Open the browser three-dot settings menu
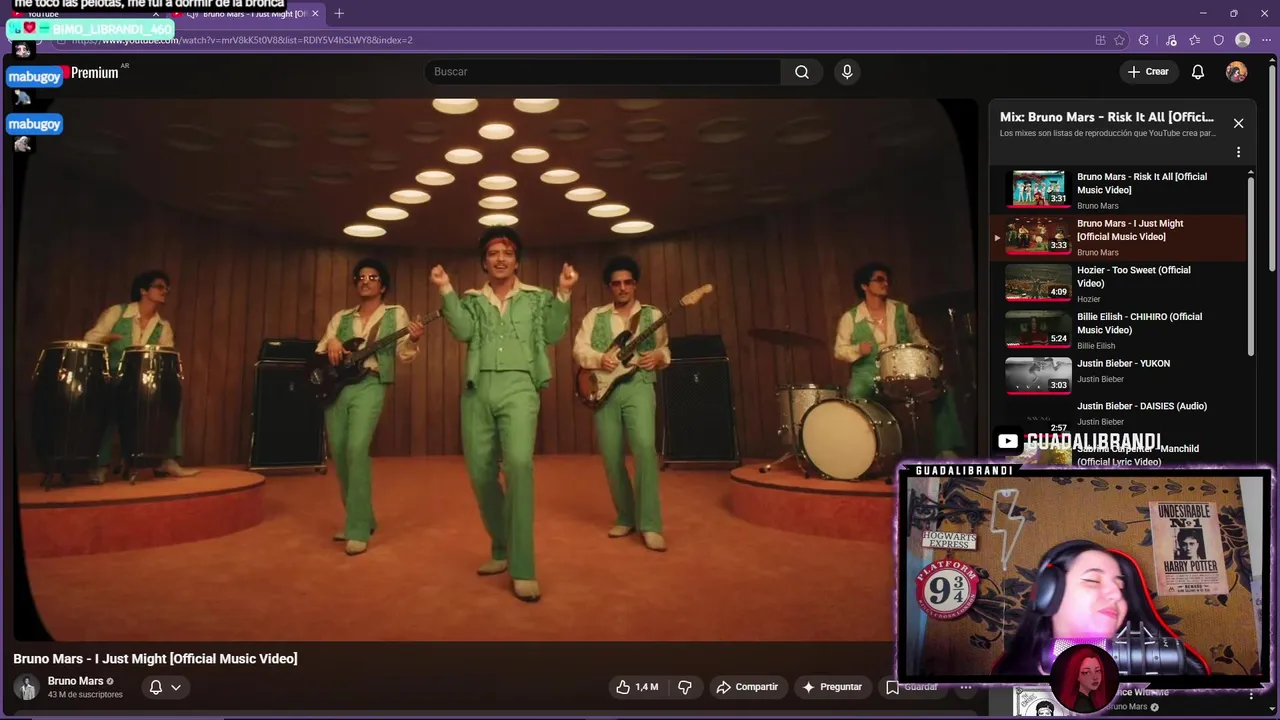The height and width of the screenshot is (720, 1280). click(x=1266, y=40)
